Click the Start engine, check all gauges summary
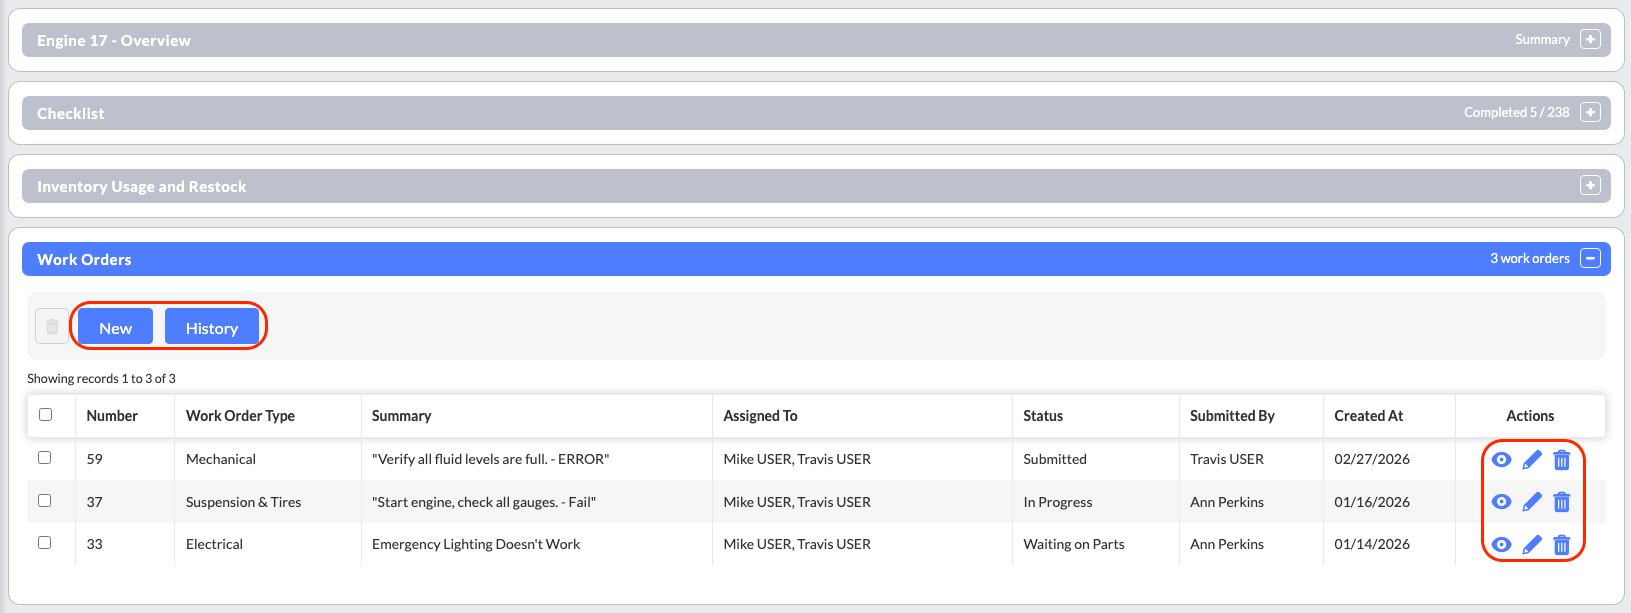 coord(484,502)
